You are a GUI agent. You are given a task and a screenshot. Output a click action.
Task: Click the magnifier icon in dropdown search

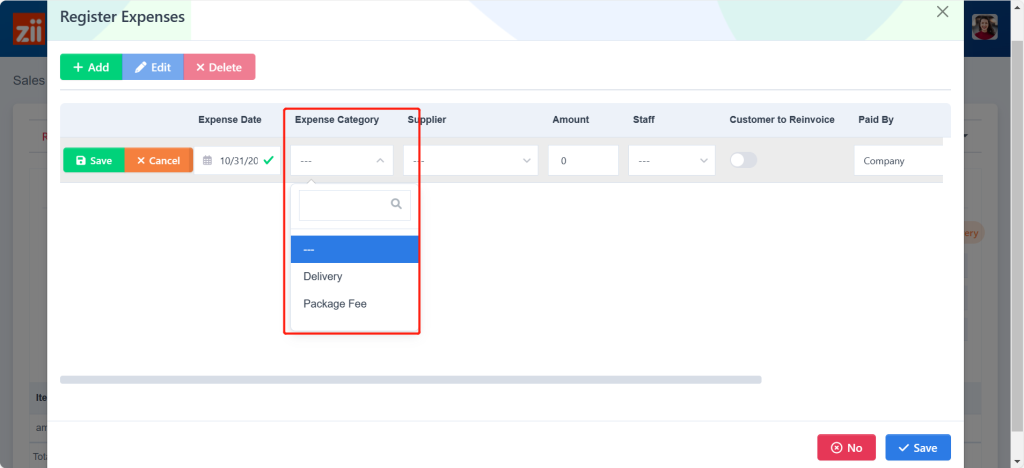(x=396, y=204)
